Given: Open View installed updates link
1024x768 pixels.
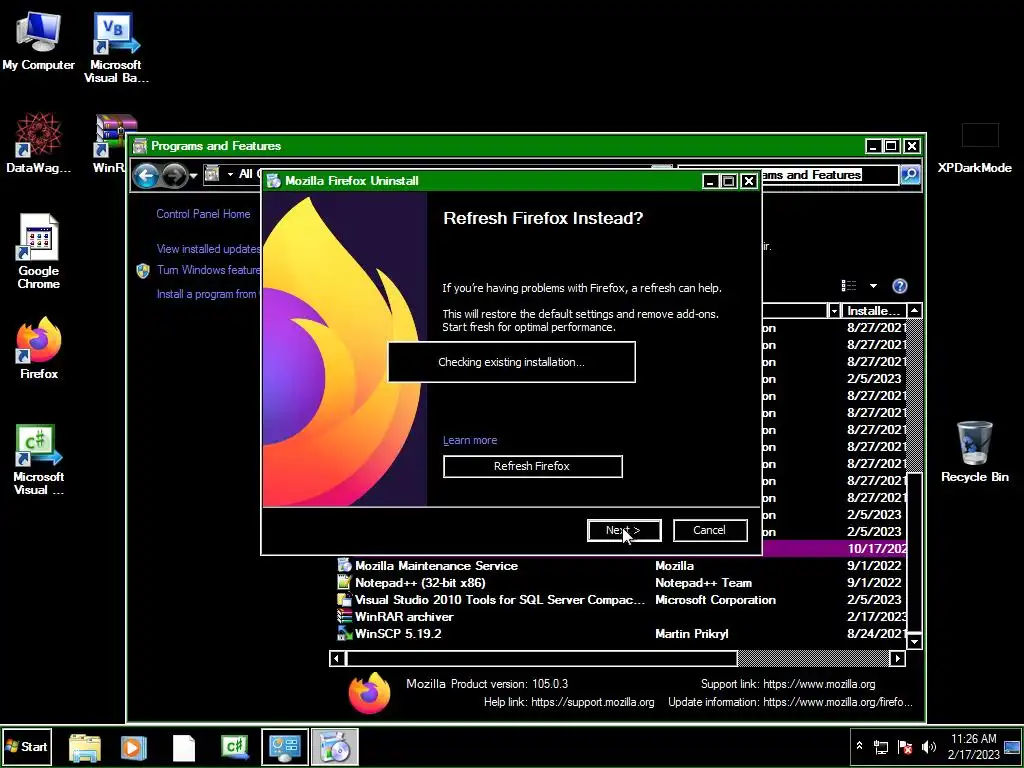Looking at the screenshot, I should [x=208, y=249].
